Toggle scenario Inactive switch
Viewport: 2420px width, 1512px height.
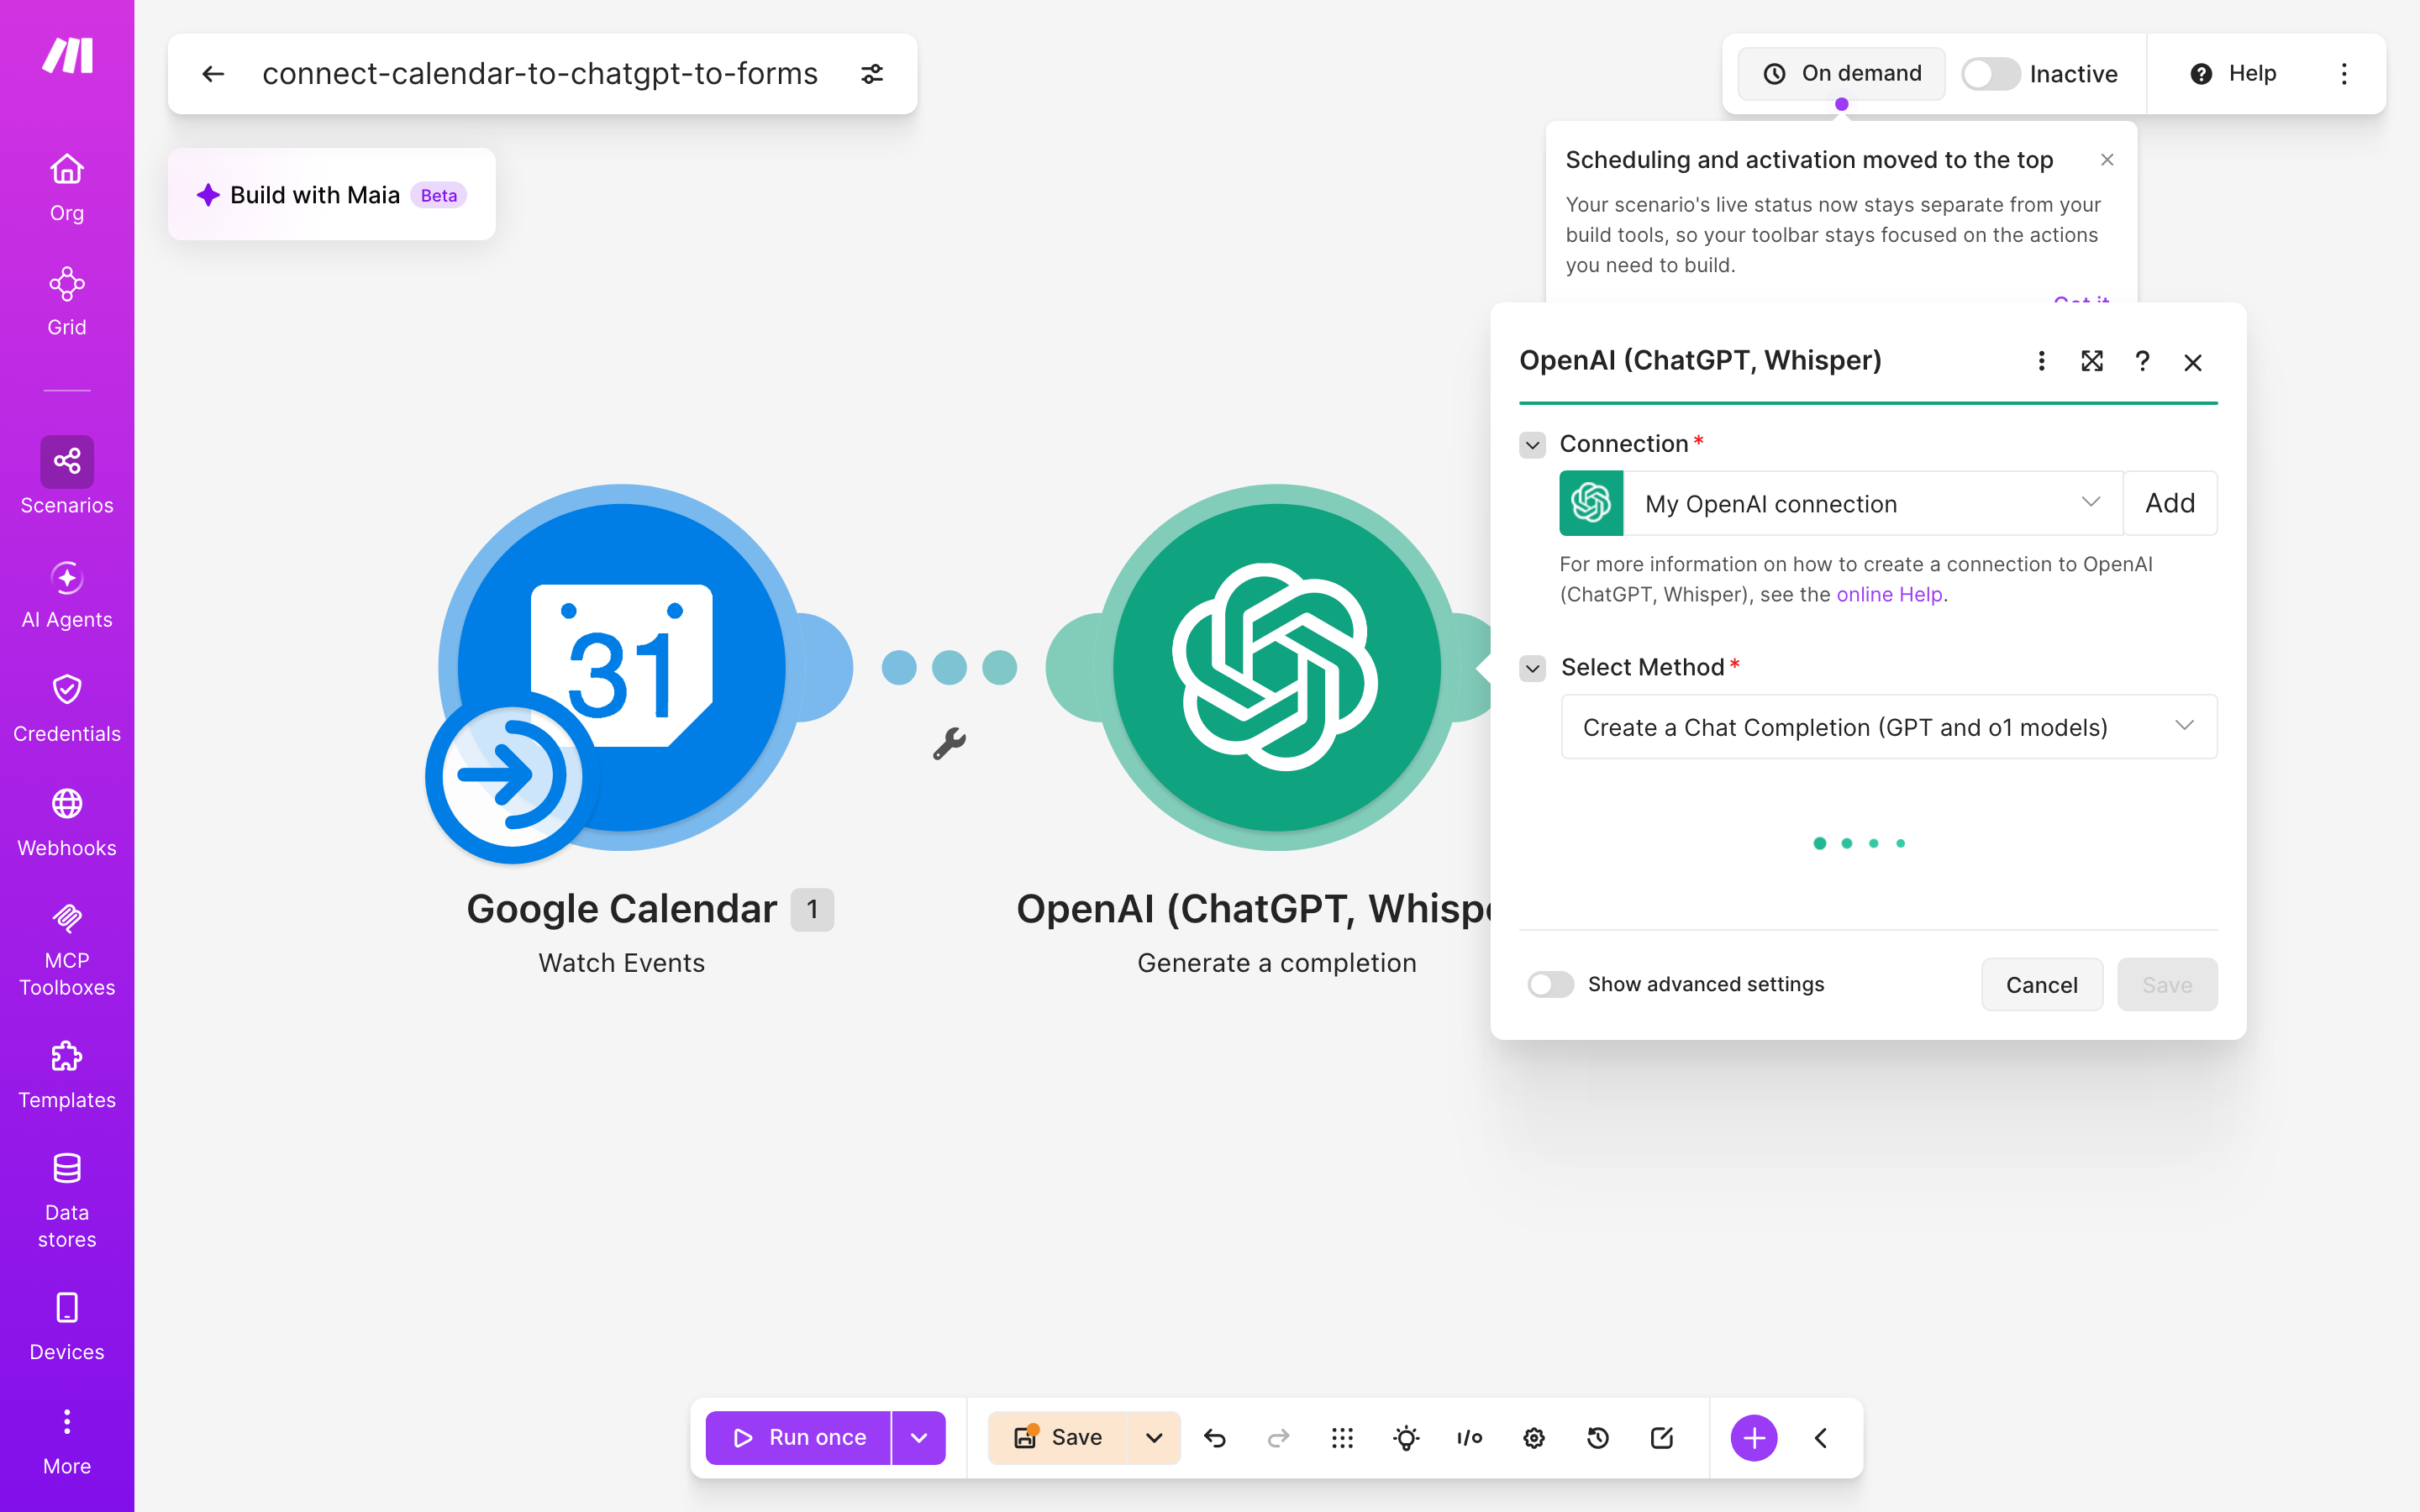coord(1990,74)
